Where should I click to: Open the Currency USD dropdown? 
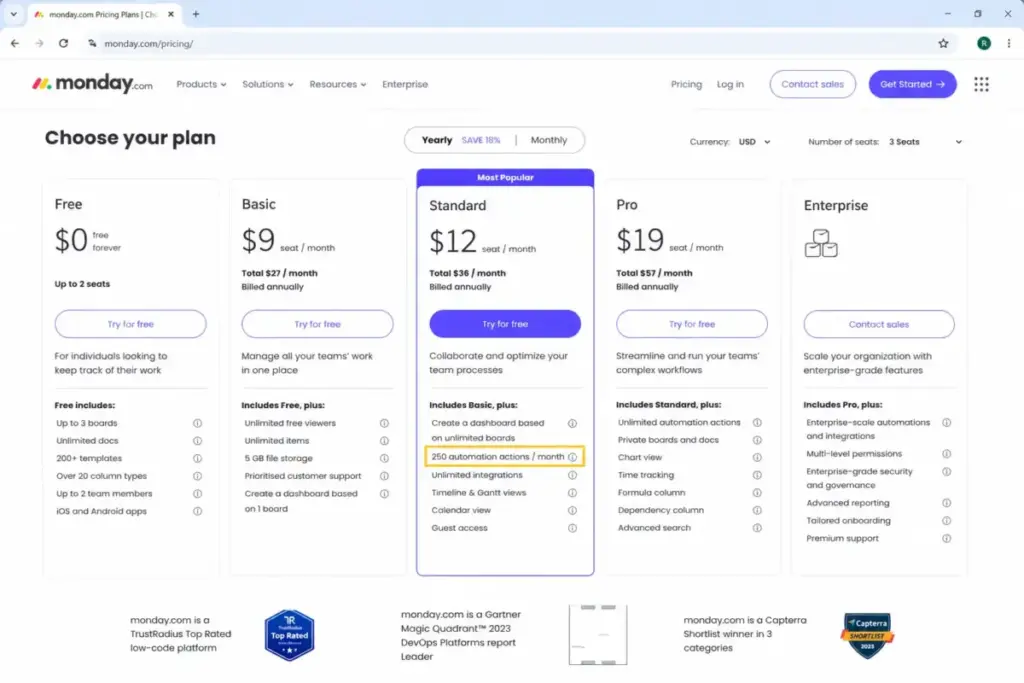point(754,142)
